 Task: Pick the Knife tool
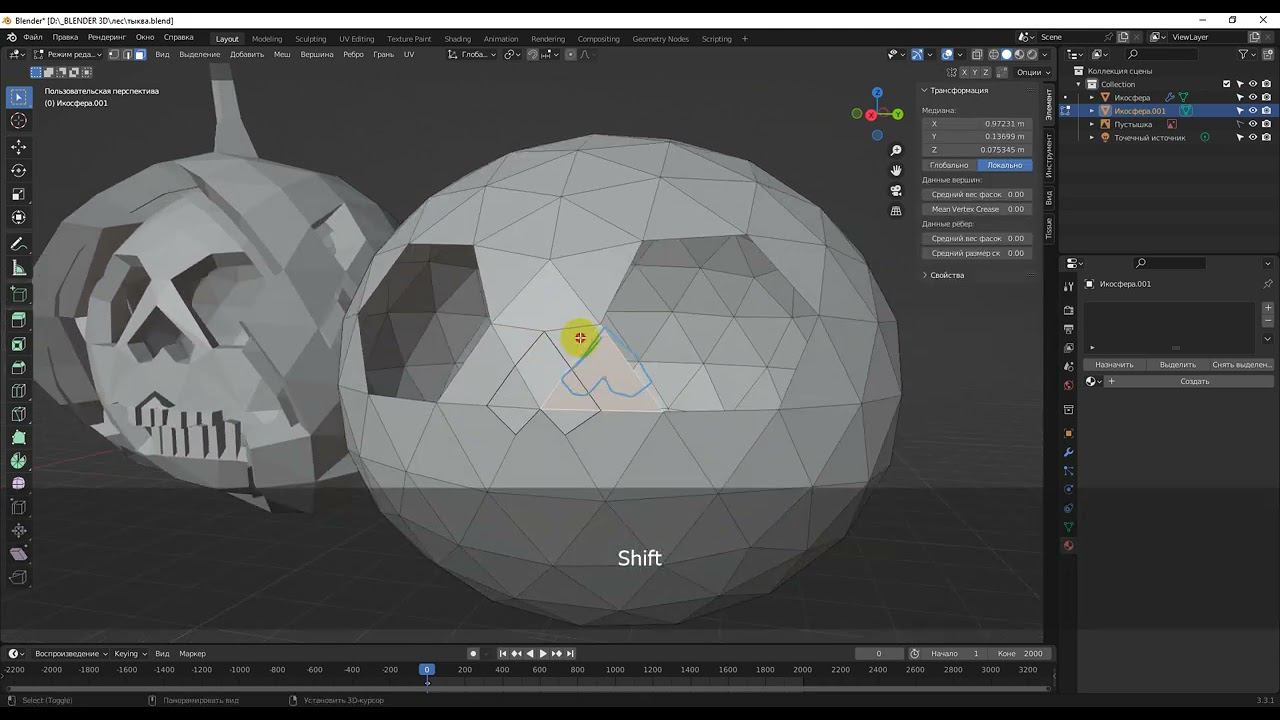point(19,414)
